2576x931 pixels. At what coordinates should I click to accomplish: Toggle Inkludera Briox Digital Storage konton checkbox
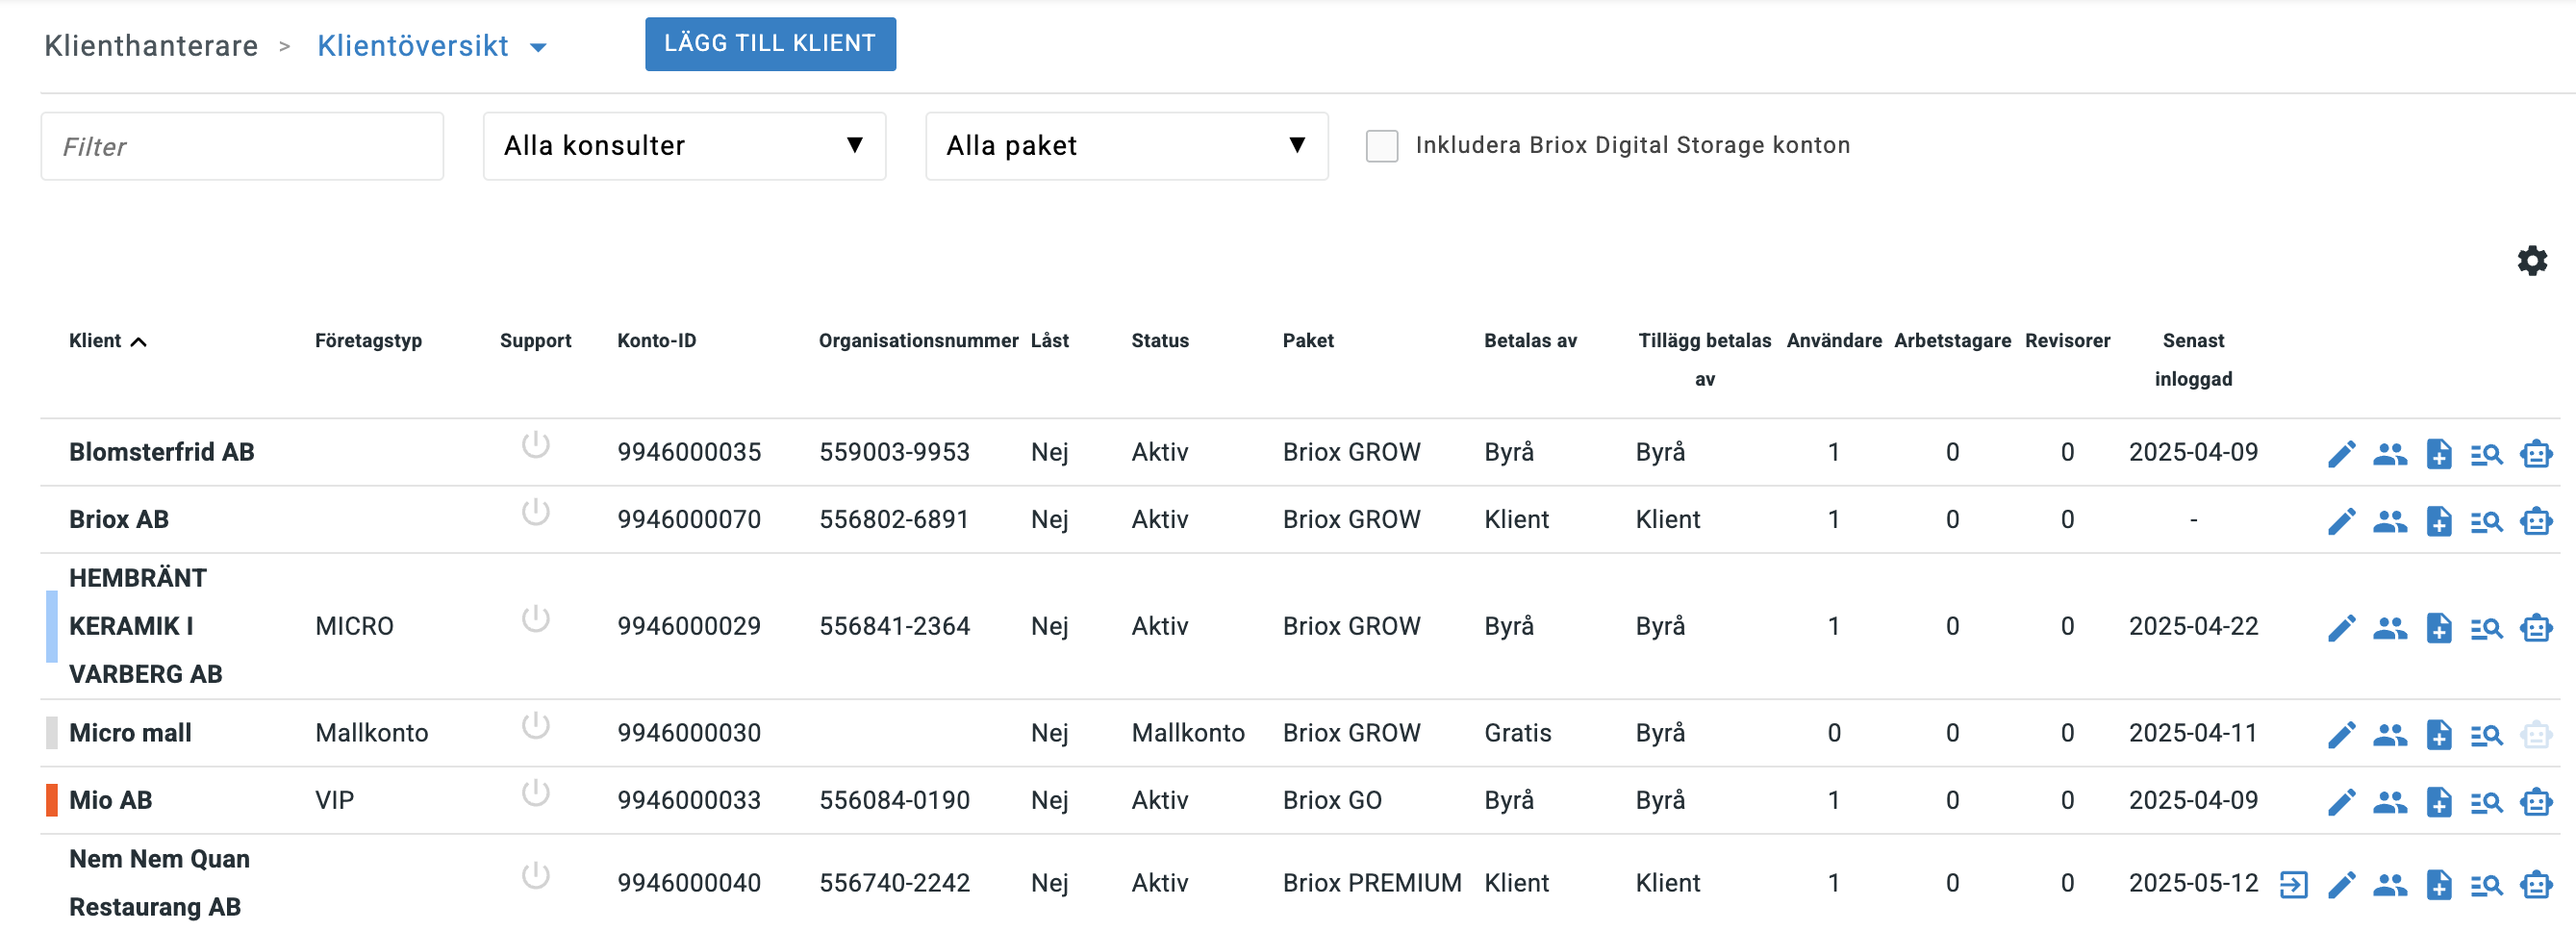click(1381, 146)
